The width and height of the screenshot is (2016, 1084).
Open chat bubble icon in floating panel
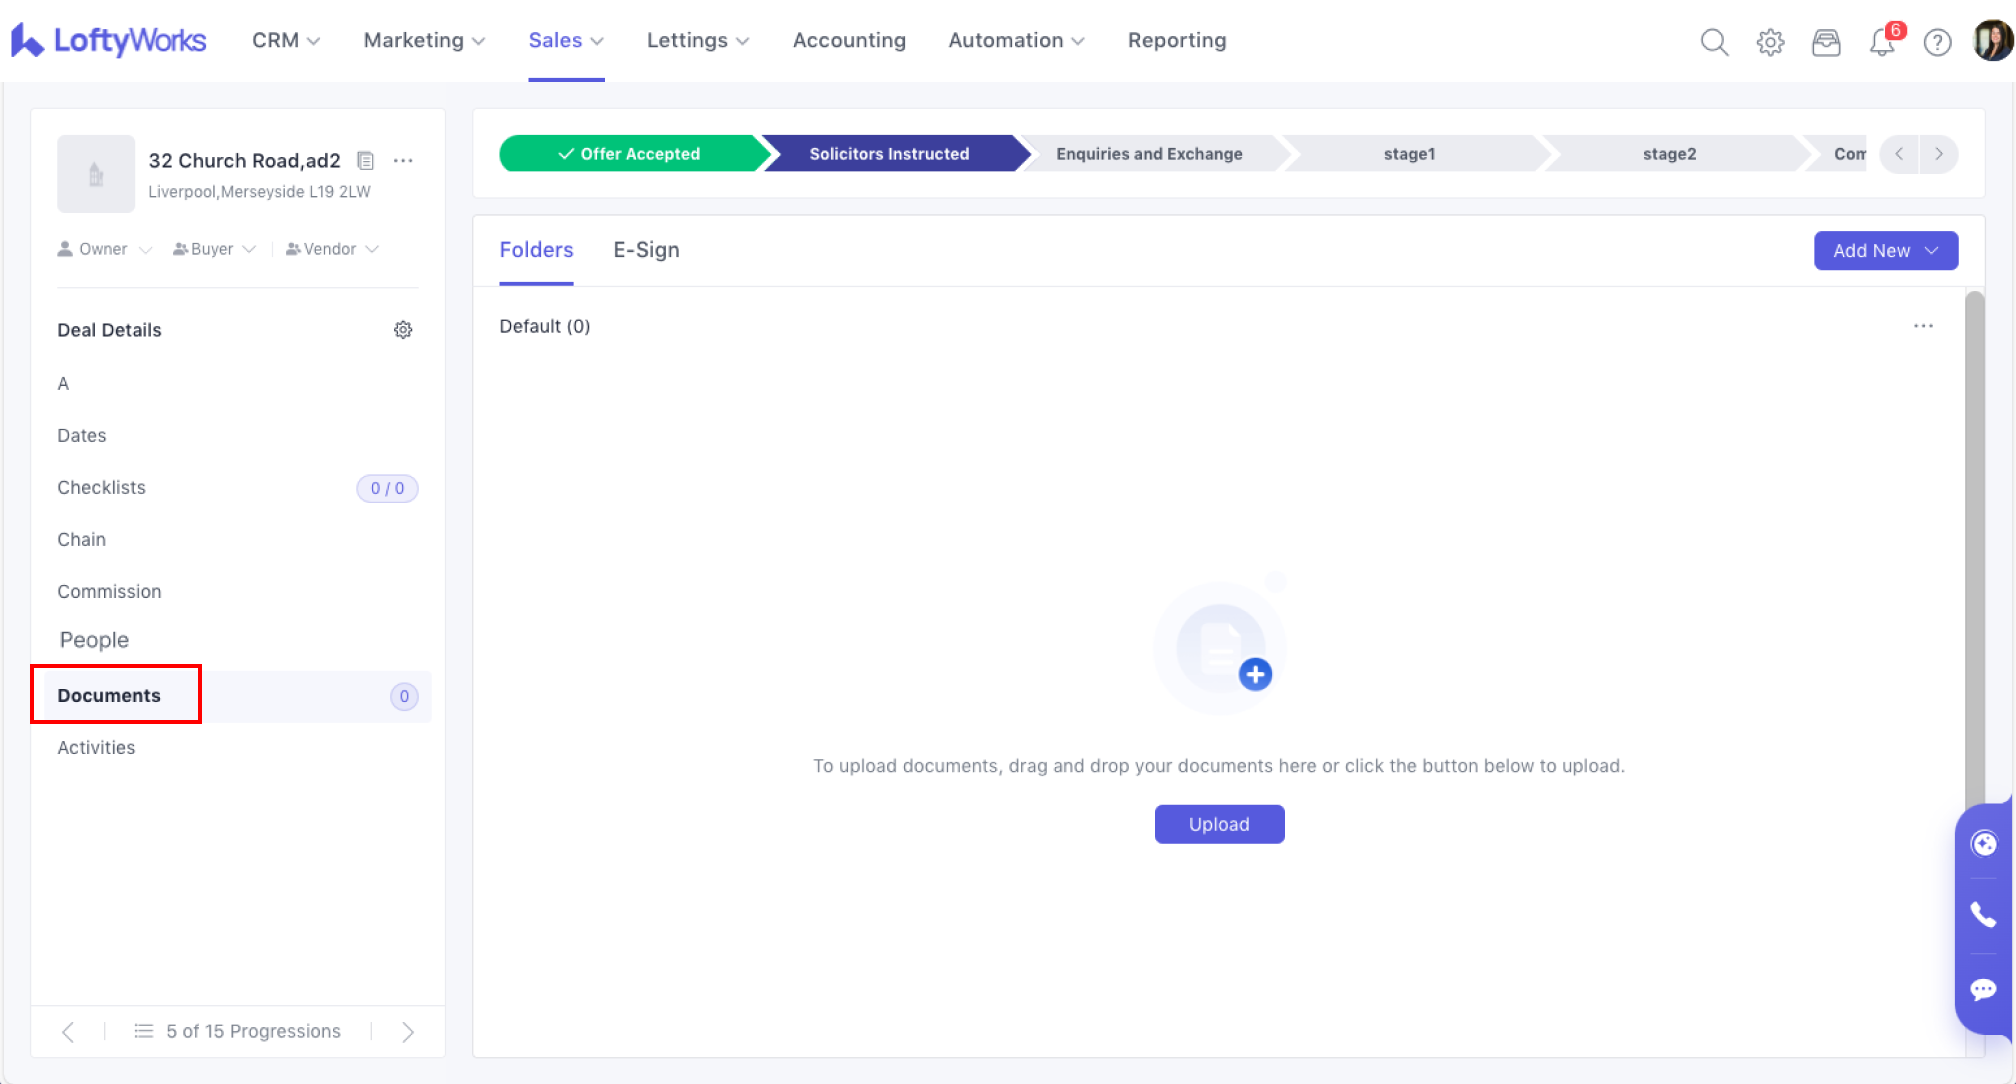(x=1983, y=989)
